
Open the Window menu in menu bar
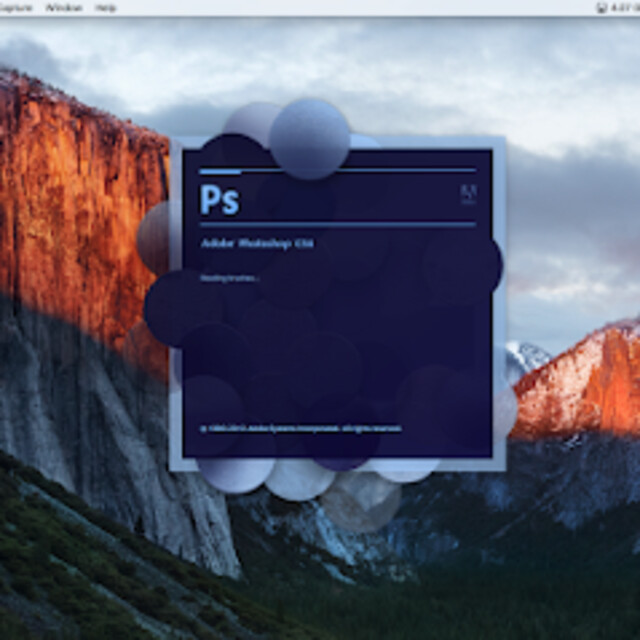tap(64, 7)
